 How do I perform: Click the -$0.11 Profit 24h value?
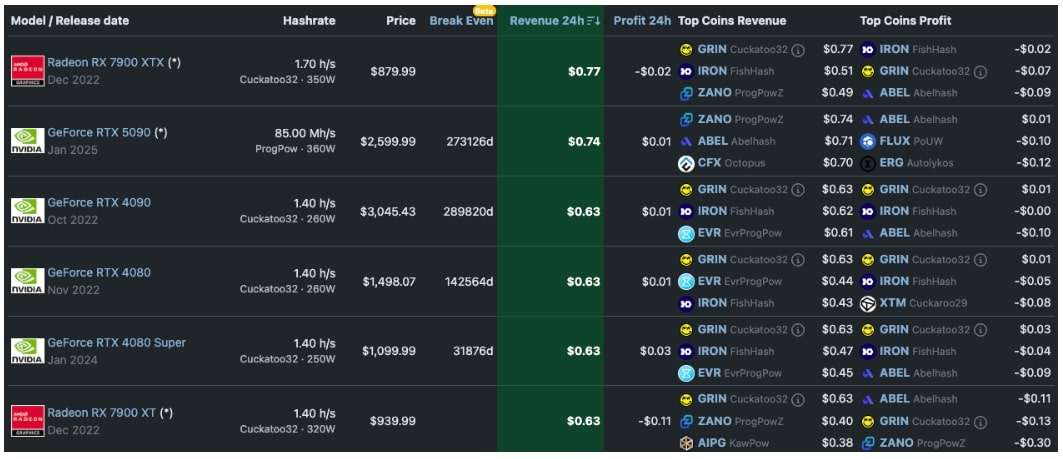pos(654,421)
